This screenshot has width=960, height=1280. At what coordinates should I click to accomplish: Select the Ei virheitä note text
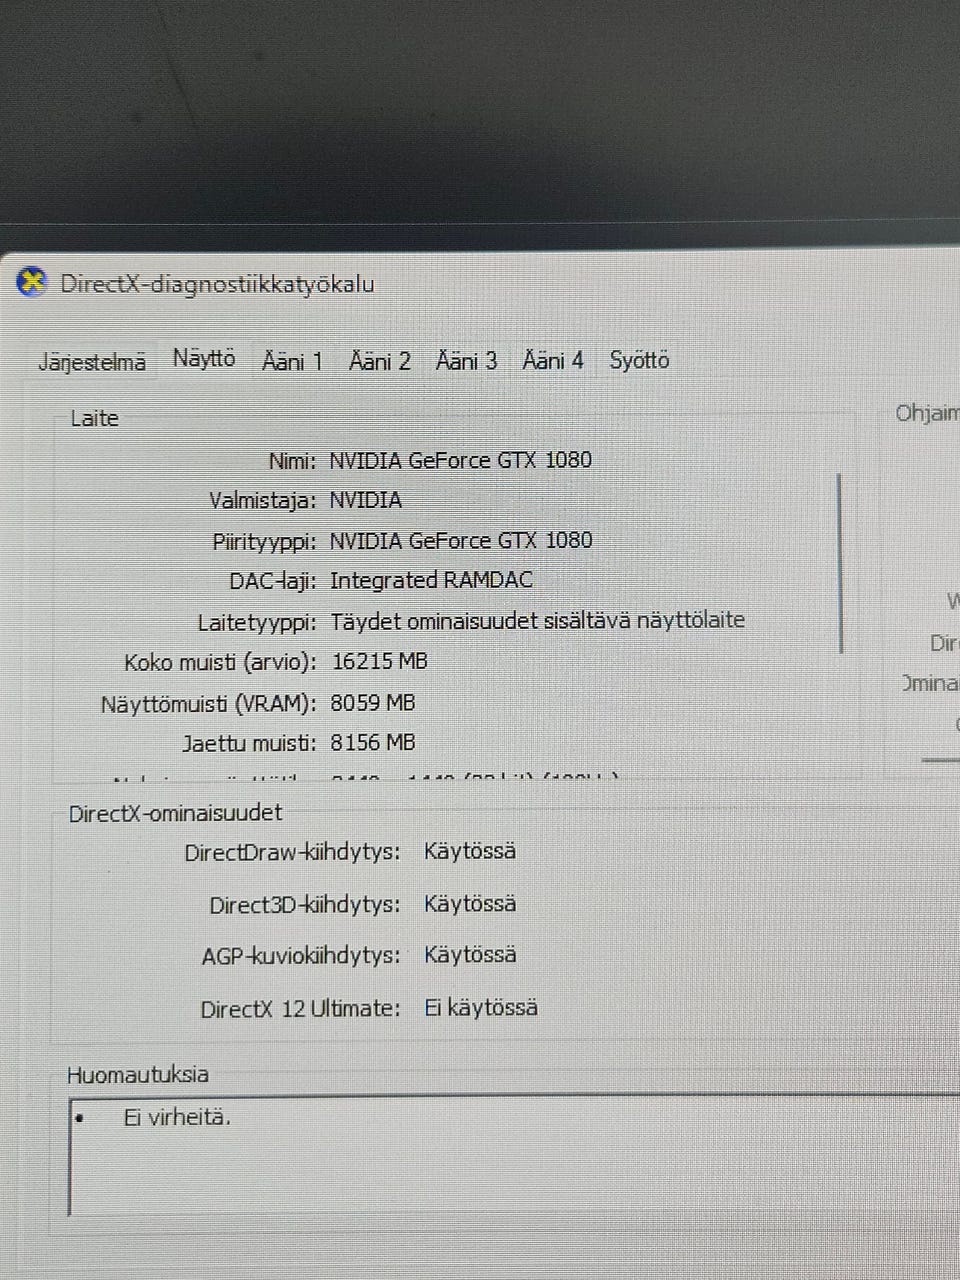tap(177, 1117)
